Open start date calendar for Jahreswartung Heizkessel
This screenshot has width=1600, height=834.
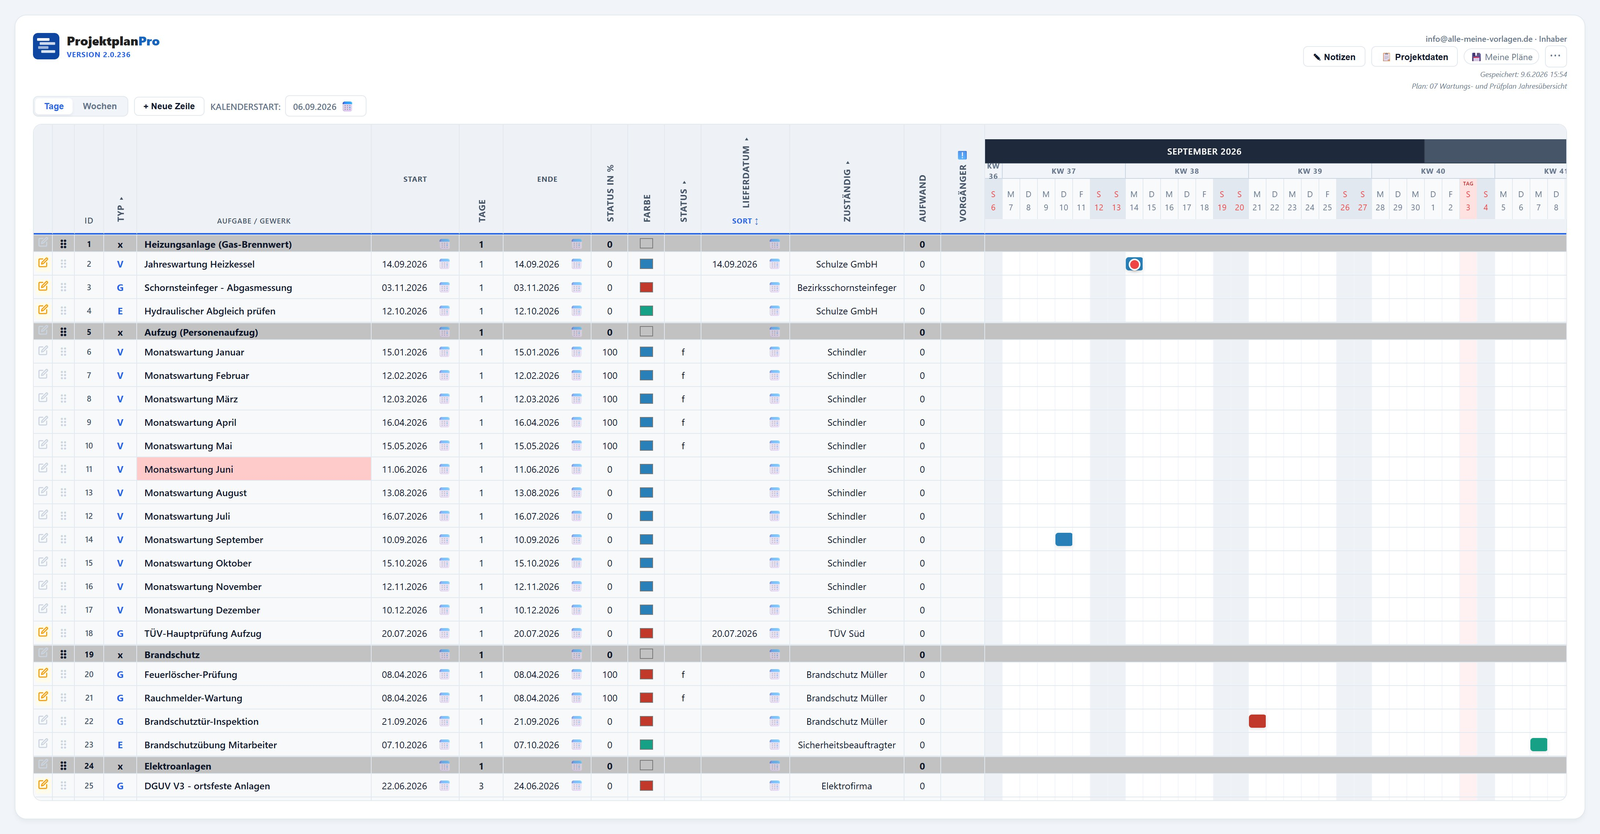pyautogui.click(x=444, y=264)
